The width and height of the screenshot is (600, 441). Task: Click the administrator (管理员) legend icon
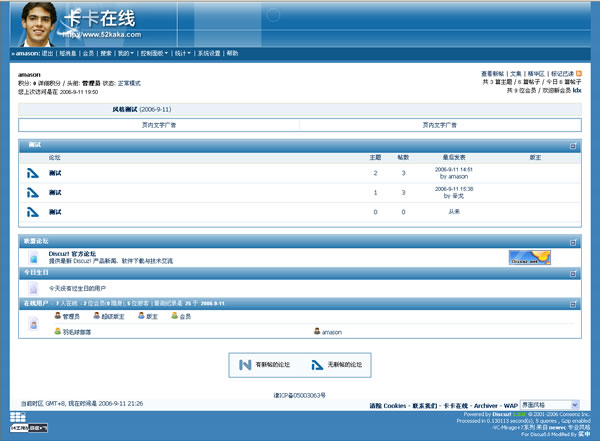[x=58, y=315]
